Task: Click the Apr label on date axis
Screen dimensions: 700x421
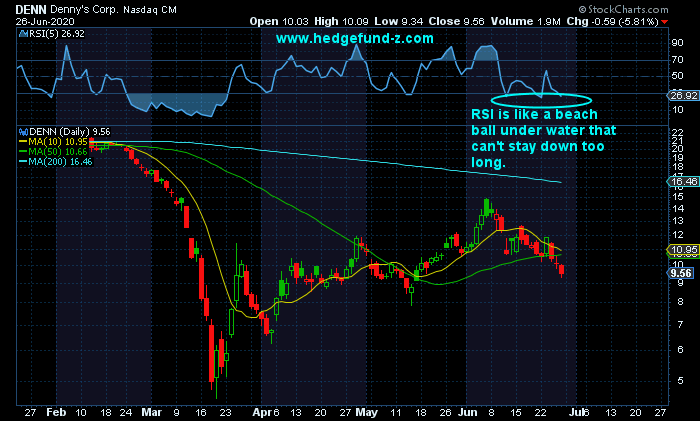Action: 262,412
